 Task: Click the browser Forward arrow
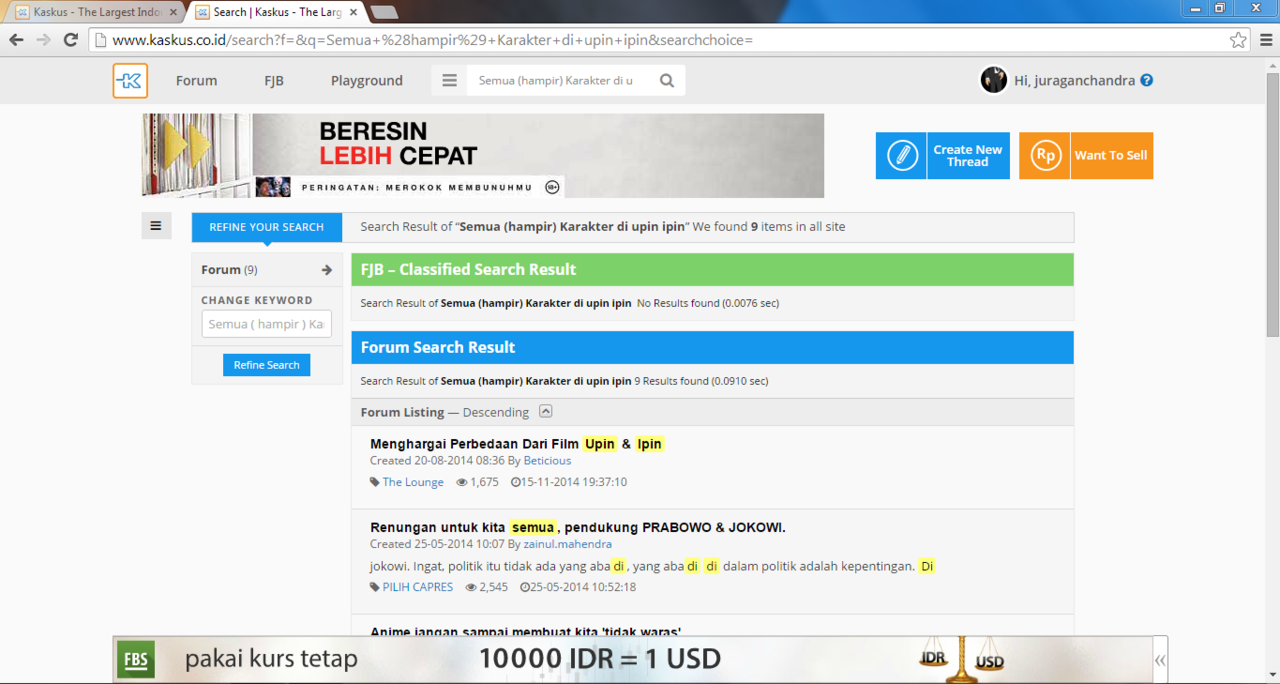coord(43,40)
